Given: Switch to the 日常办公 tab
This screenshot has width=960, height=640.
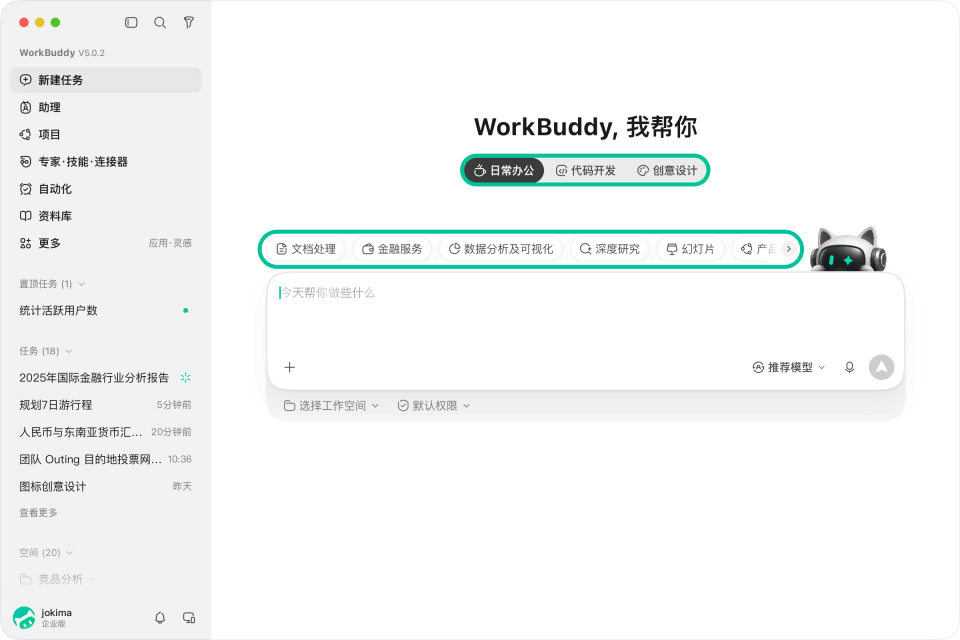Looking at the screenshot, I should pyautogui.click(x=504, y=171).
